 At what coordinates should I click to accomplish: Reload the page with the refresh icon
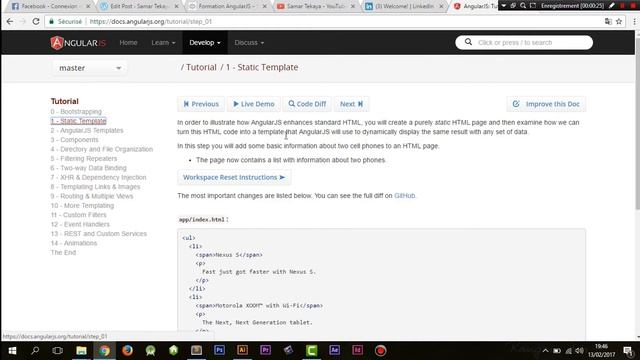36,21
